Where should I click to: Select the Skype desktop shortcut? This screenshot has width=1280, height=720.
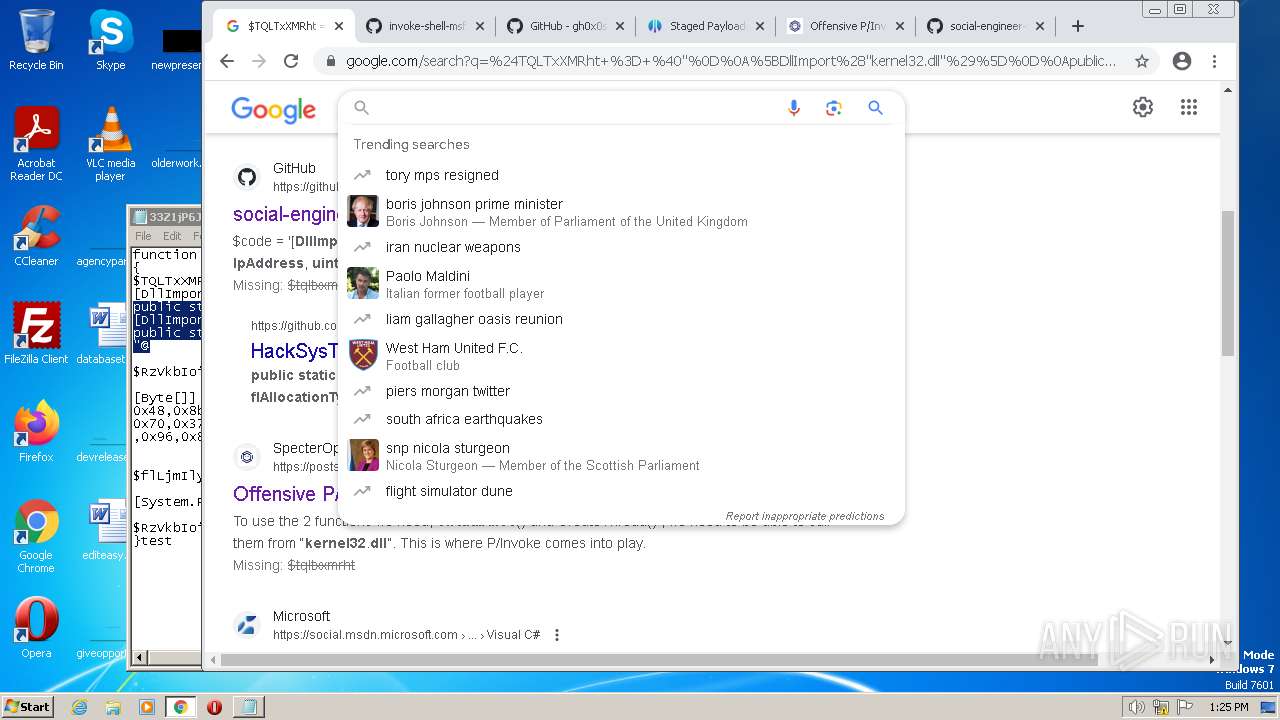pos(110,40)
